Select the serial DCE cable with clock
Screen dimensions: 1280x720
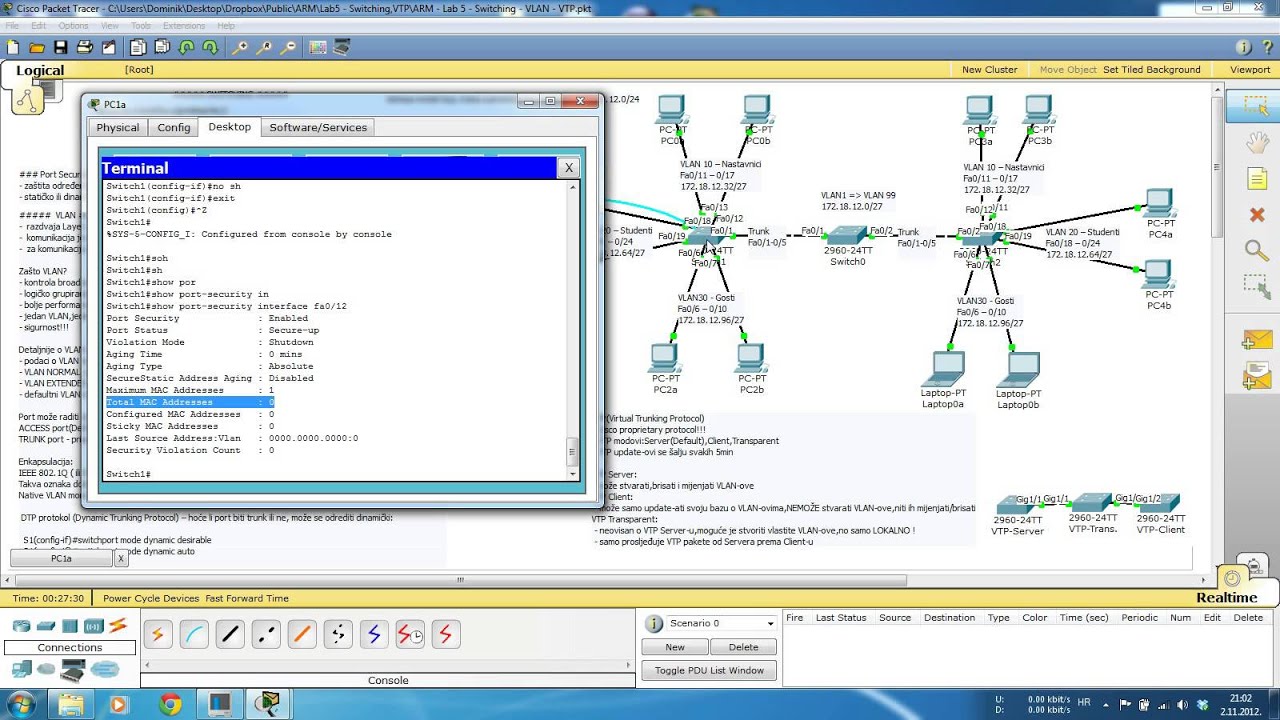click(x=410, y=634)
